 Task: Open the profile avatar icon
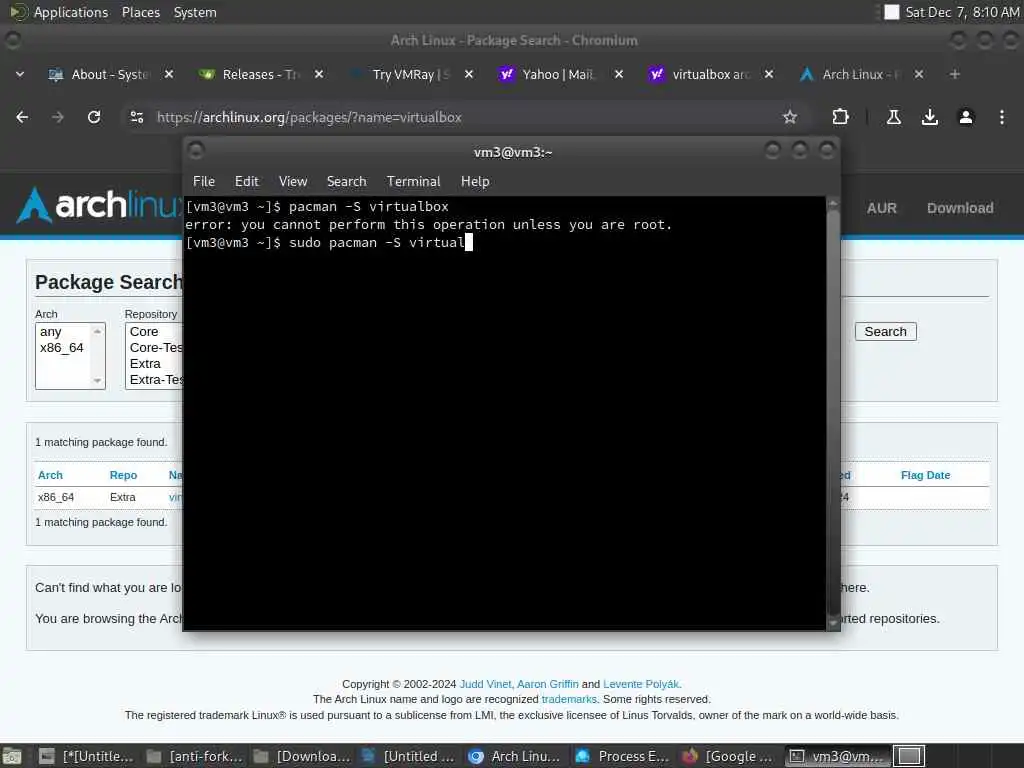[x=965, y=117]
